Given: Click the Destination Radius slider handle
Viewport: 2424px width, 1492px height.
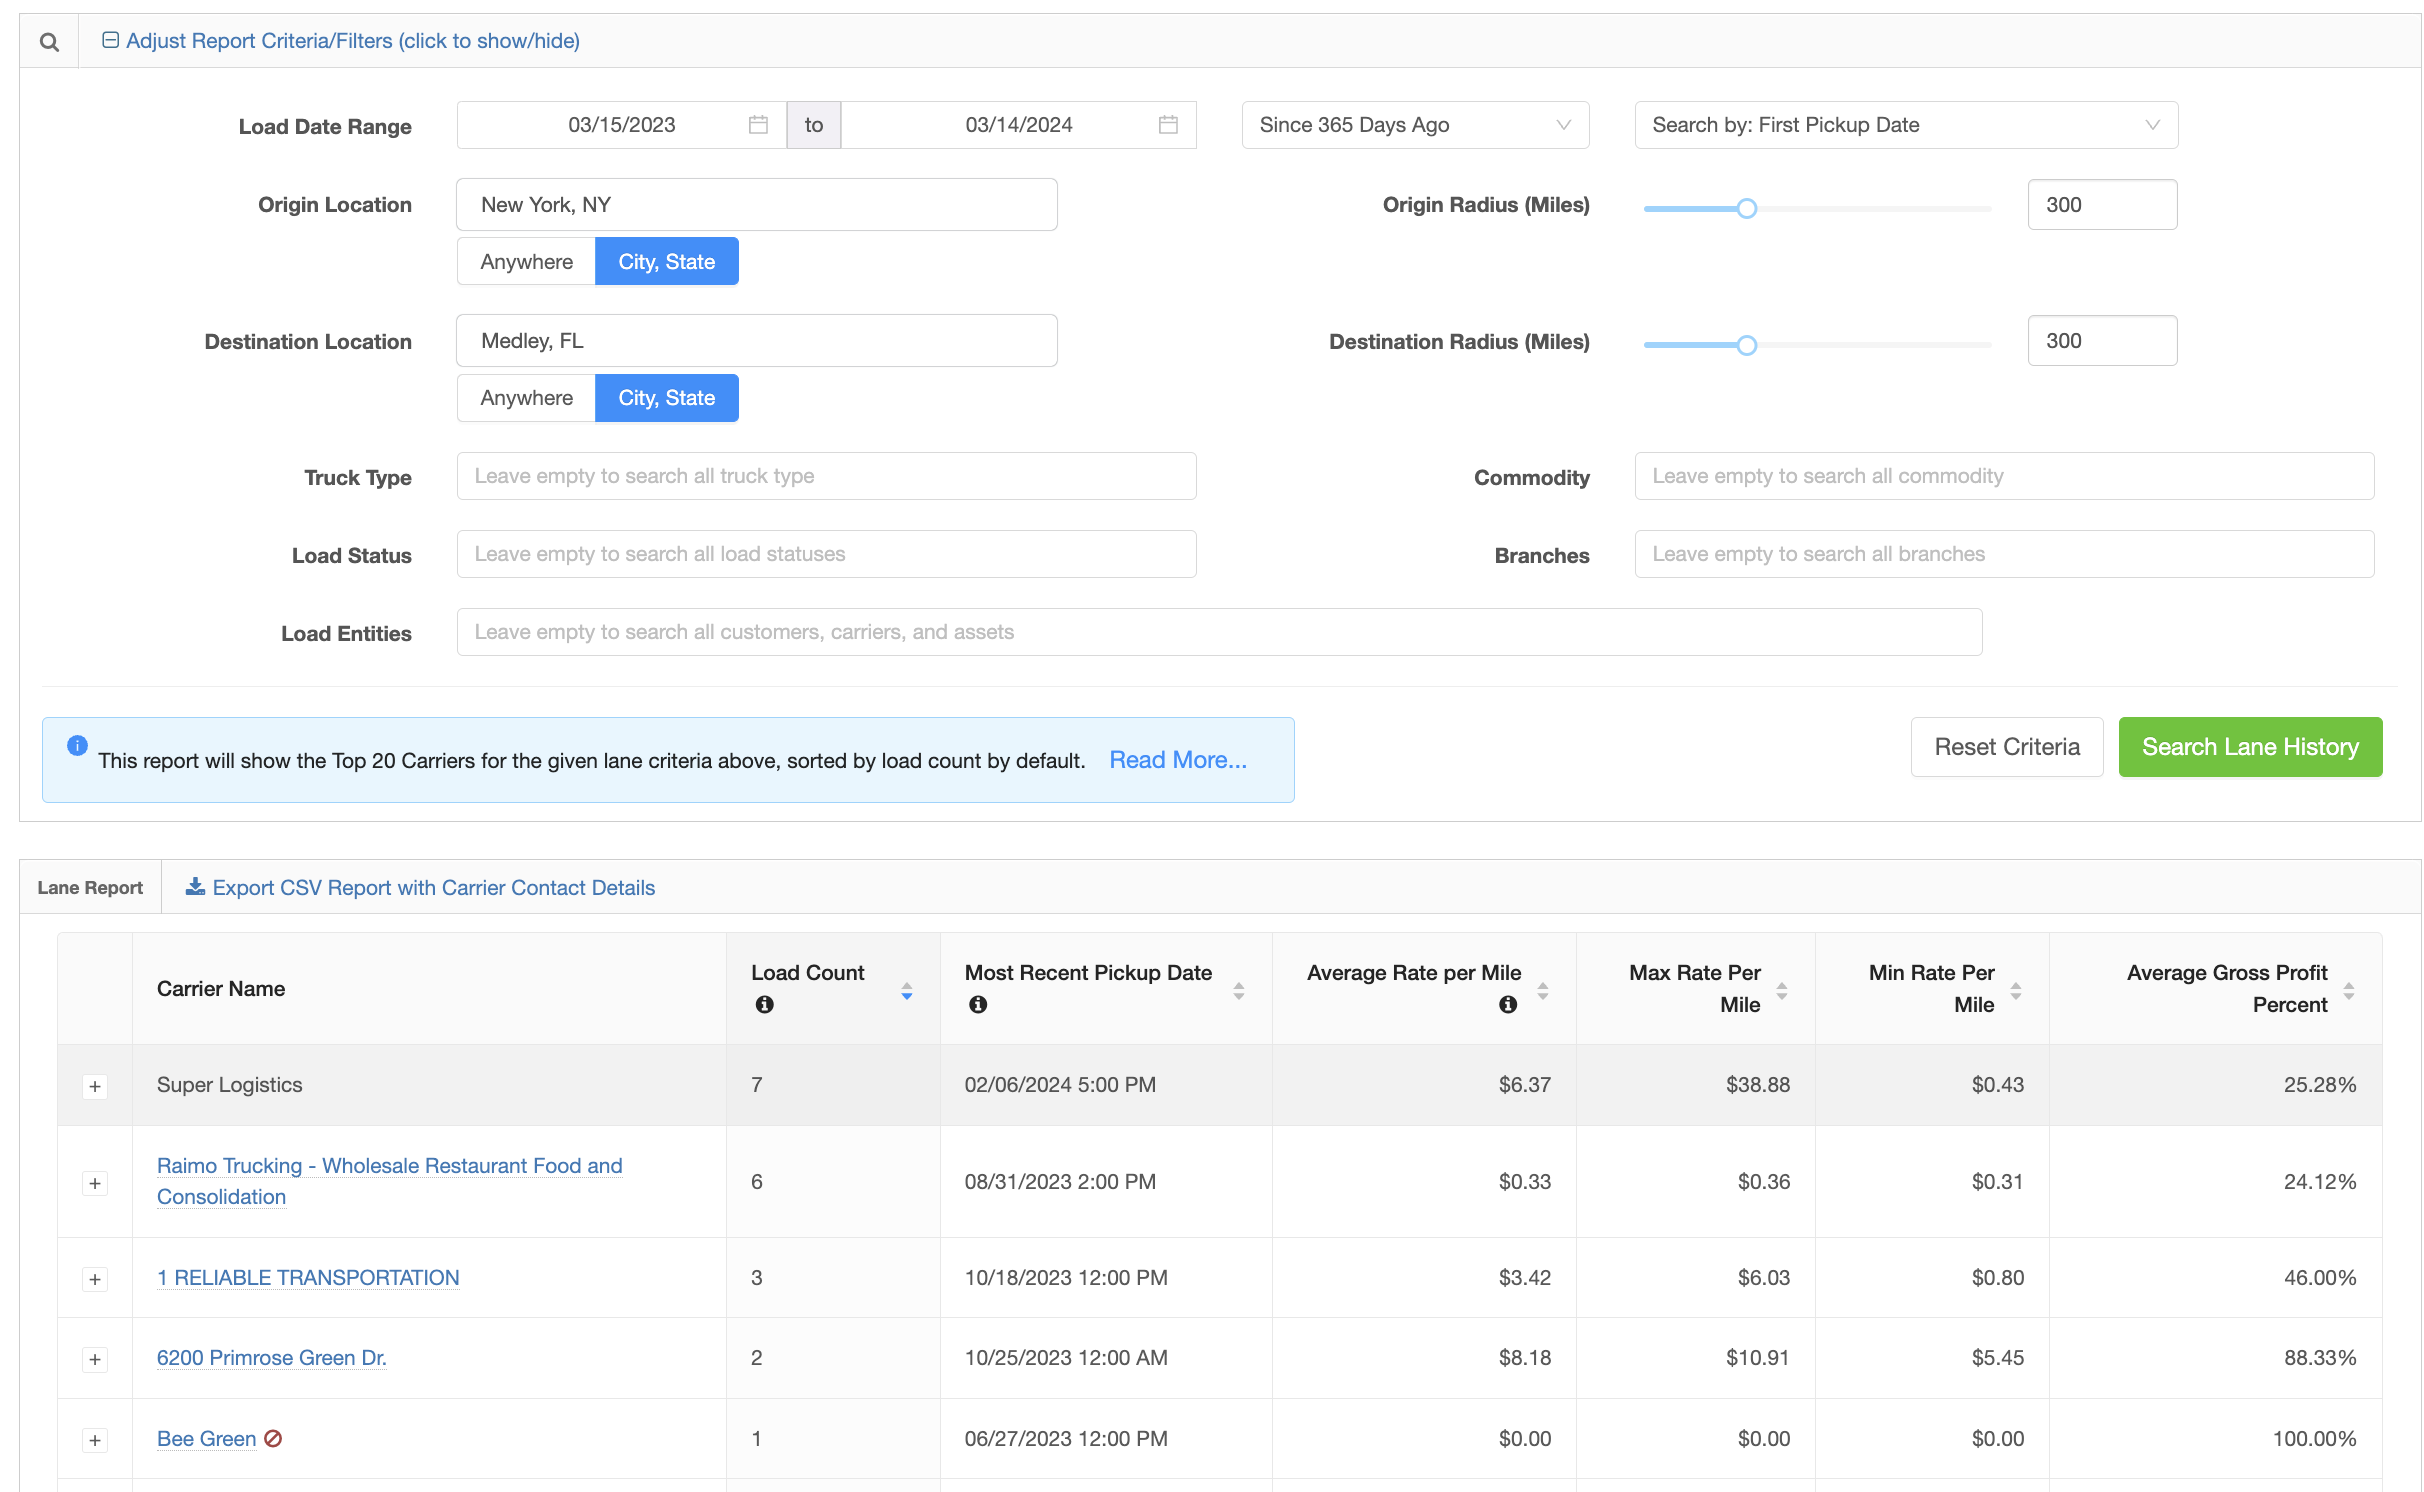Looking at the screenshot, I should 1746,345.
